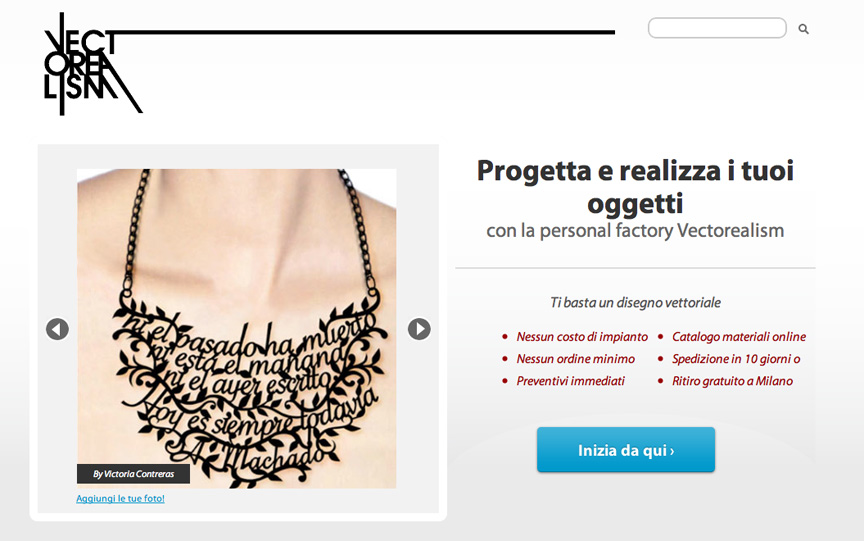Click the personal factory Vectorealism subtitle

click(x=635, y=230)
